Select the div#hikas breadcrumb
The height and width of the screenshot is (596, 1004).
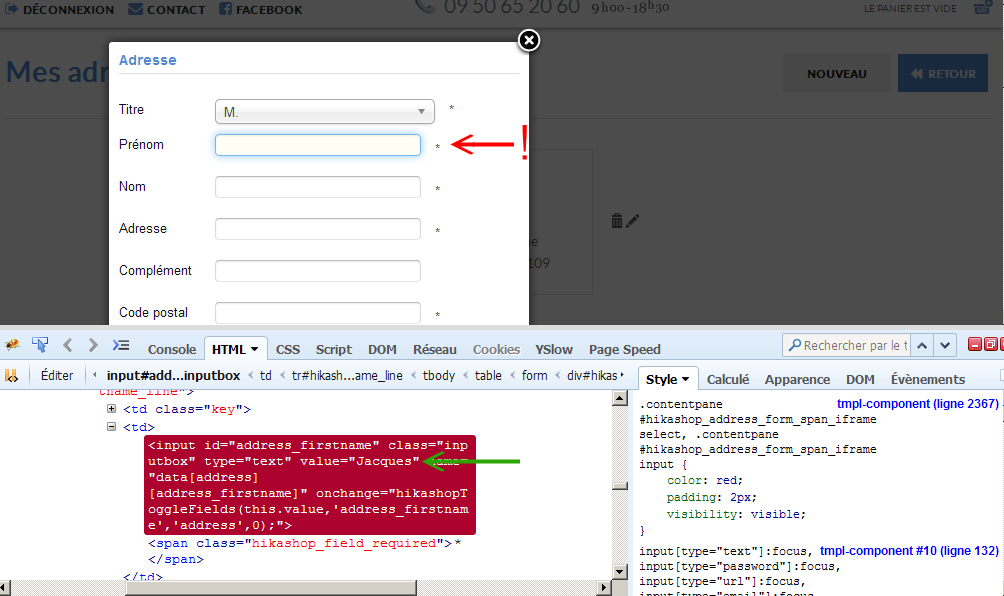tap(592, 376)
